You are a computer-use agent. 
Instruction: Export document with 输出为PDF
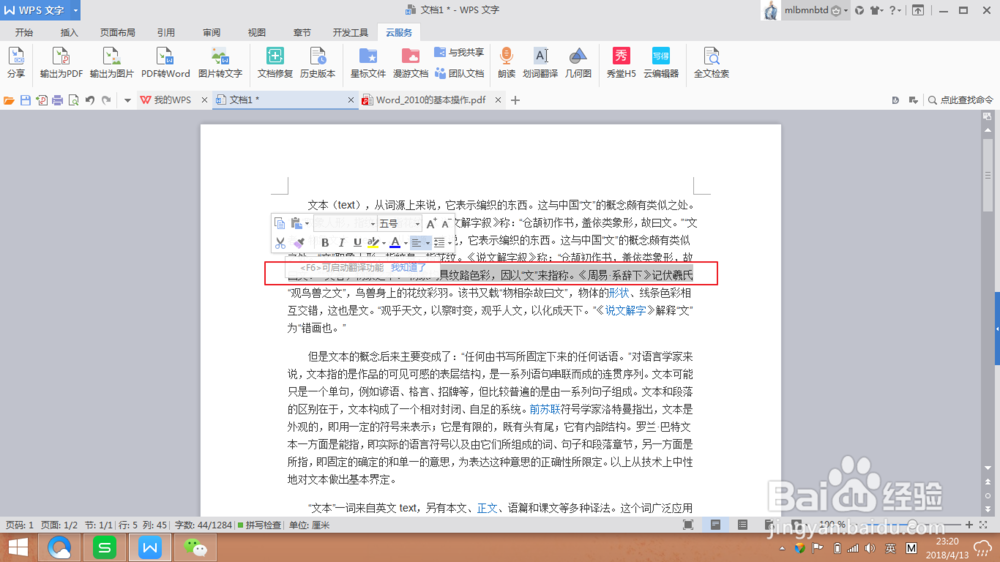click(61, 63)
